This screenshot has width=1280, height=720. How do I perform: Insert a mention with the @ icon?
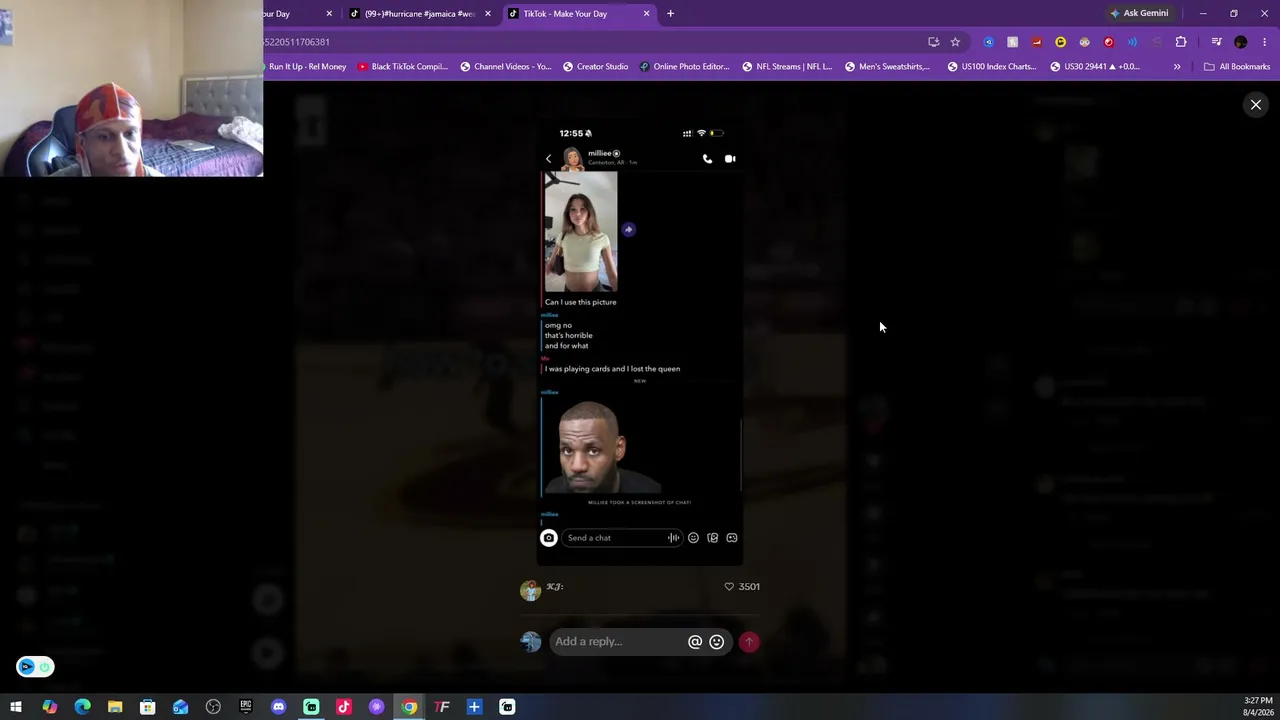coord(695,642)
